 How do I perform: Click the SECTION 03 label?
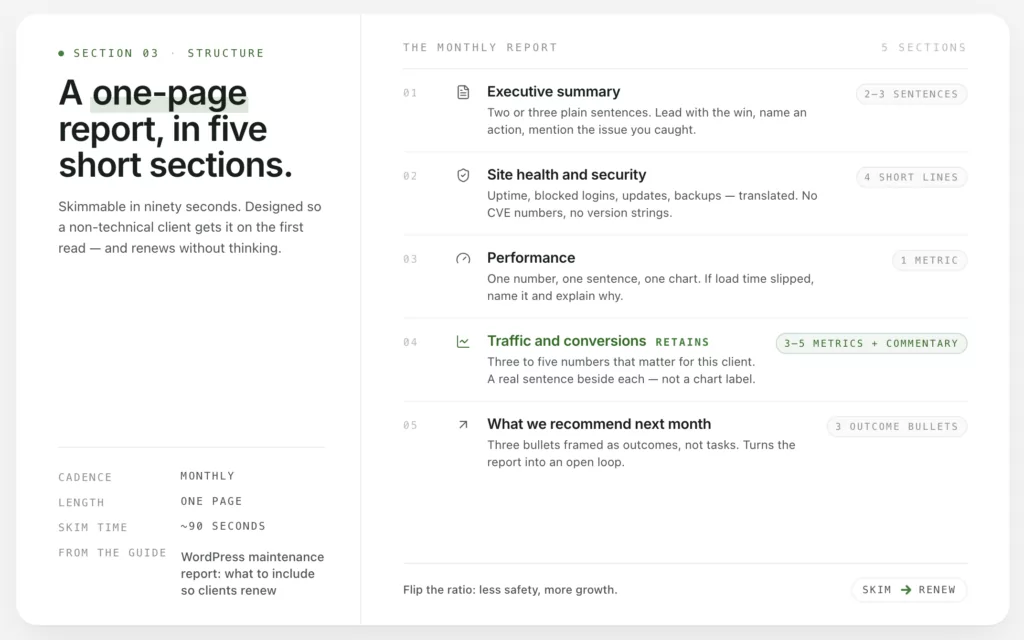(116, 53)
